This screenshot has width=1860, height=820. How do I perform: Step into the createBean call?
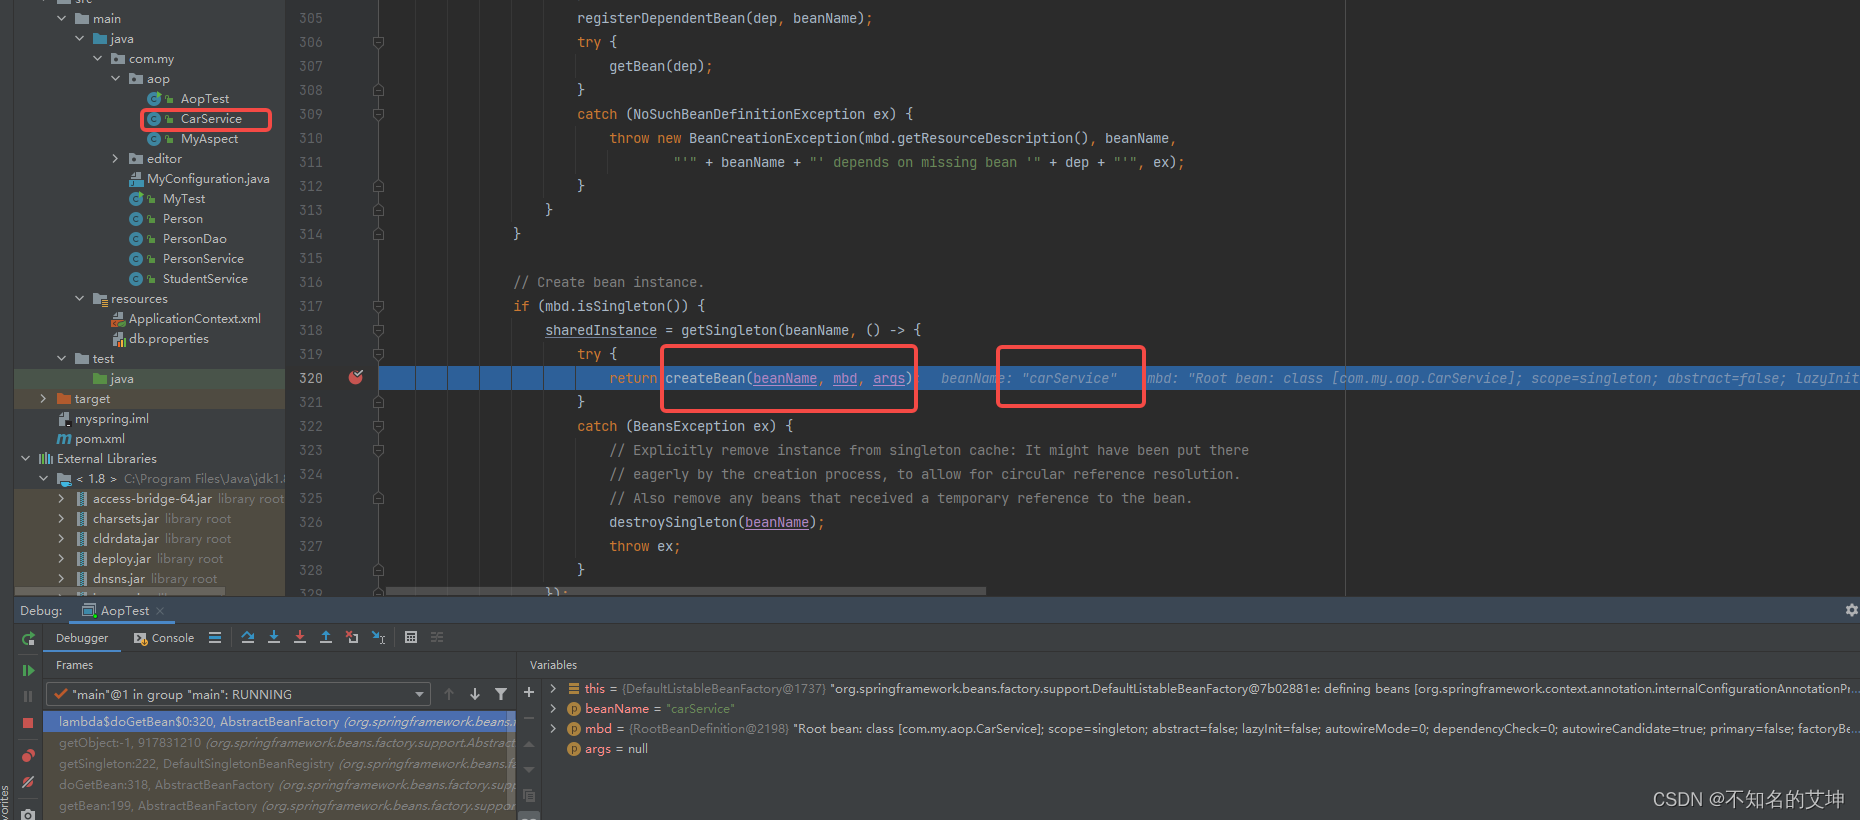[274, 638]
